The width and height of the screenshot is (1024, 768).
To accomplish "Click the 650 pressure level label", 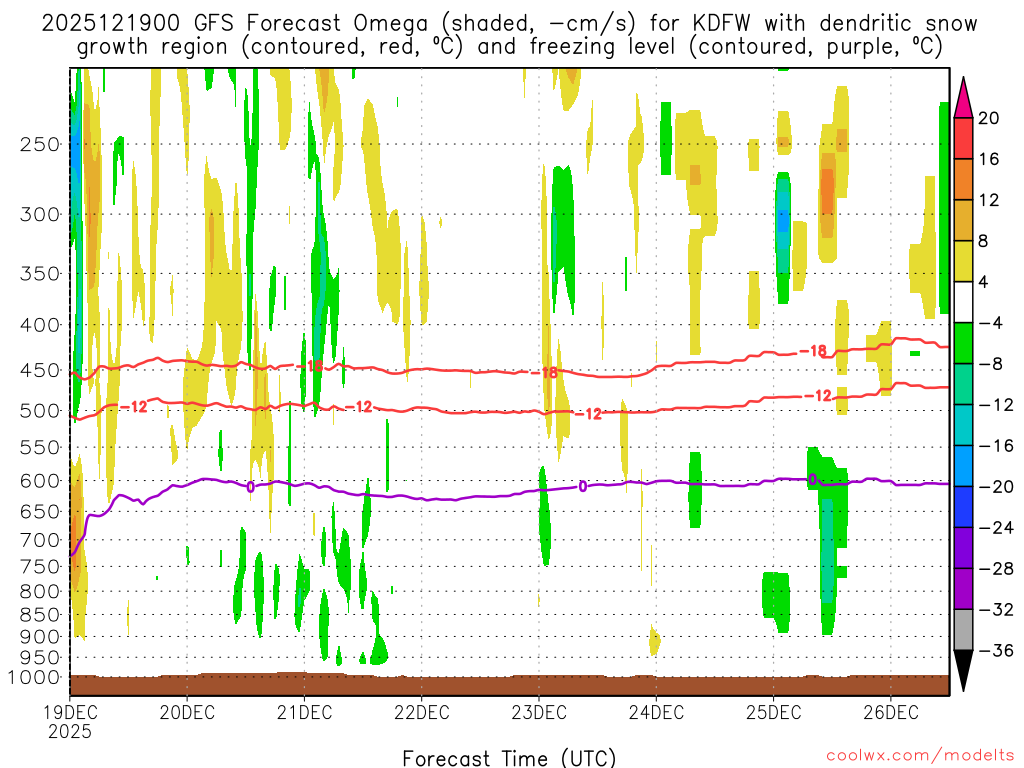I will pos(40,511).
